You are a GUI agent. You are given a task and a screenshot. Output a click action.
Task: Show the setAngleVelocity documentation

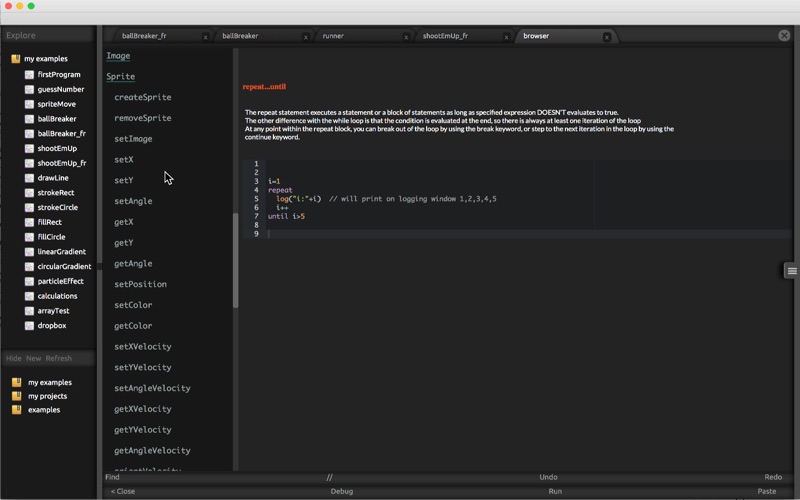153,388
